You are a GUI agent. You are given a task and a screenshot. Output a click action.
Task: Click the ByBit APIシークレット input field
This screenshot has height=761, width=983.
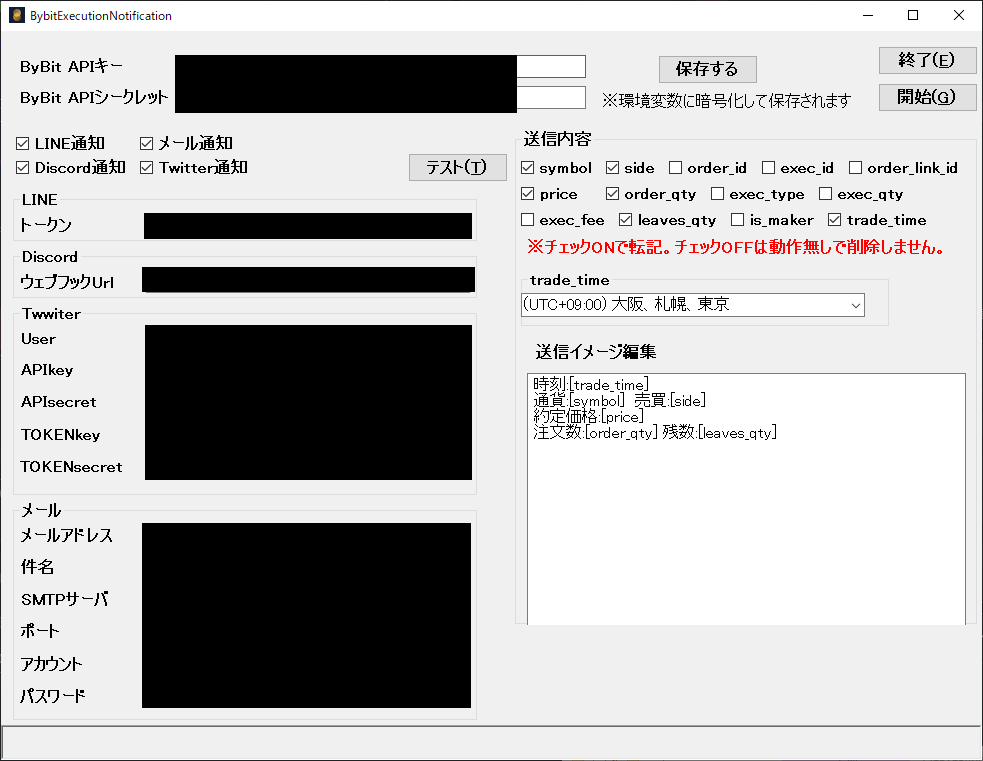(x=380, y=98)
